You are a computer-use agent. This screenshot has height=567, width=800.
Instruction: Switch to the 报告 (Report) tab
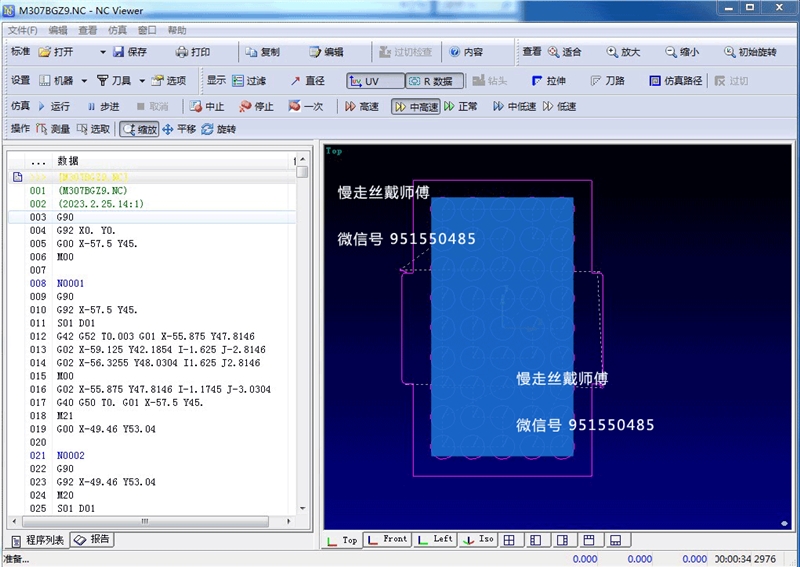click(x=93, y=540)
